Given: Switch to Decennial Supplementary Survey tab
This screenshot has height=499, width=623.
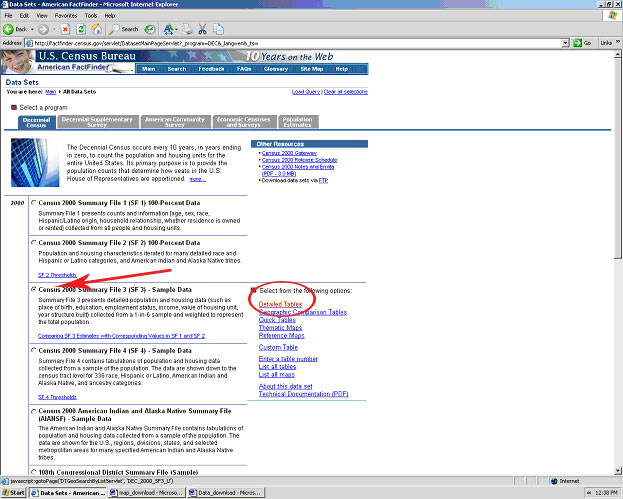Looking at the screenshot, I should pyautogui.click(x=97, y=122).
